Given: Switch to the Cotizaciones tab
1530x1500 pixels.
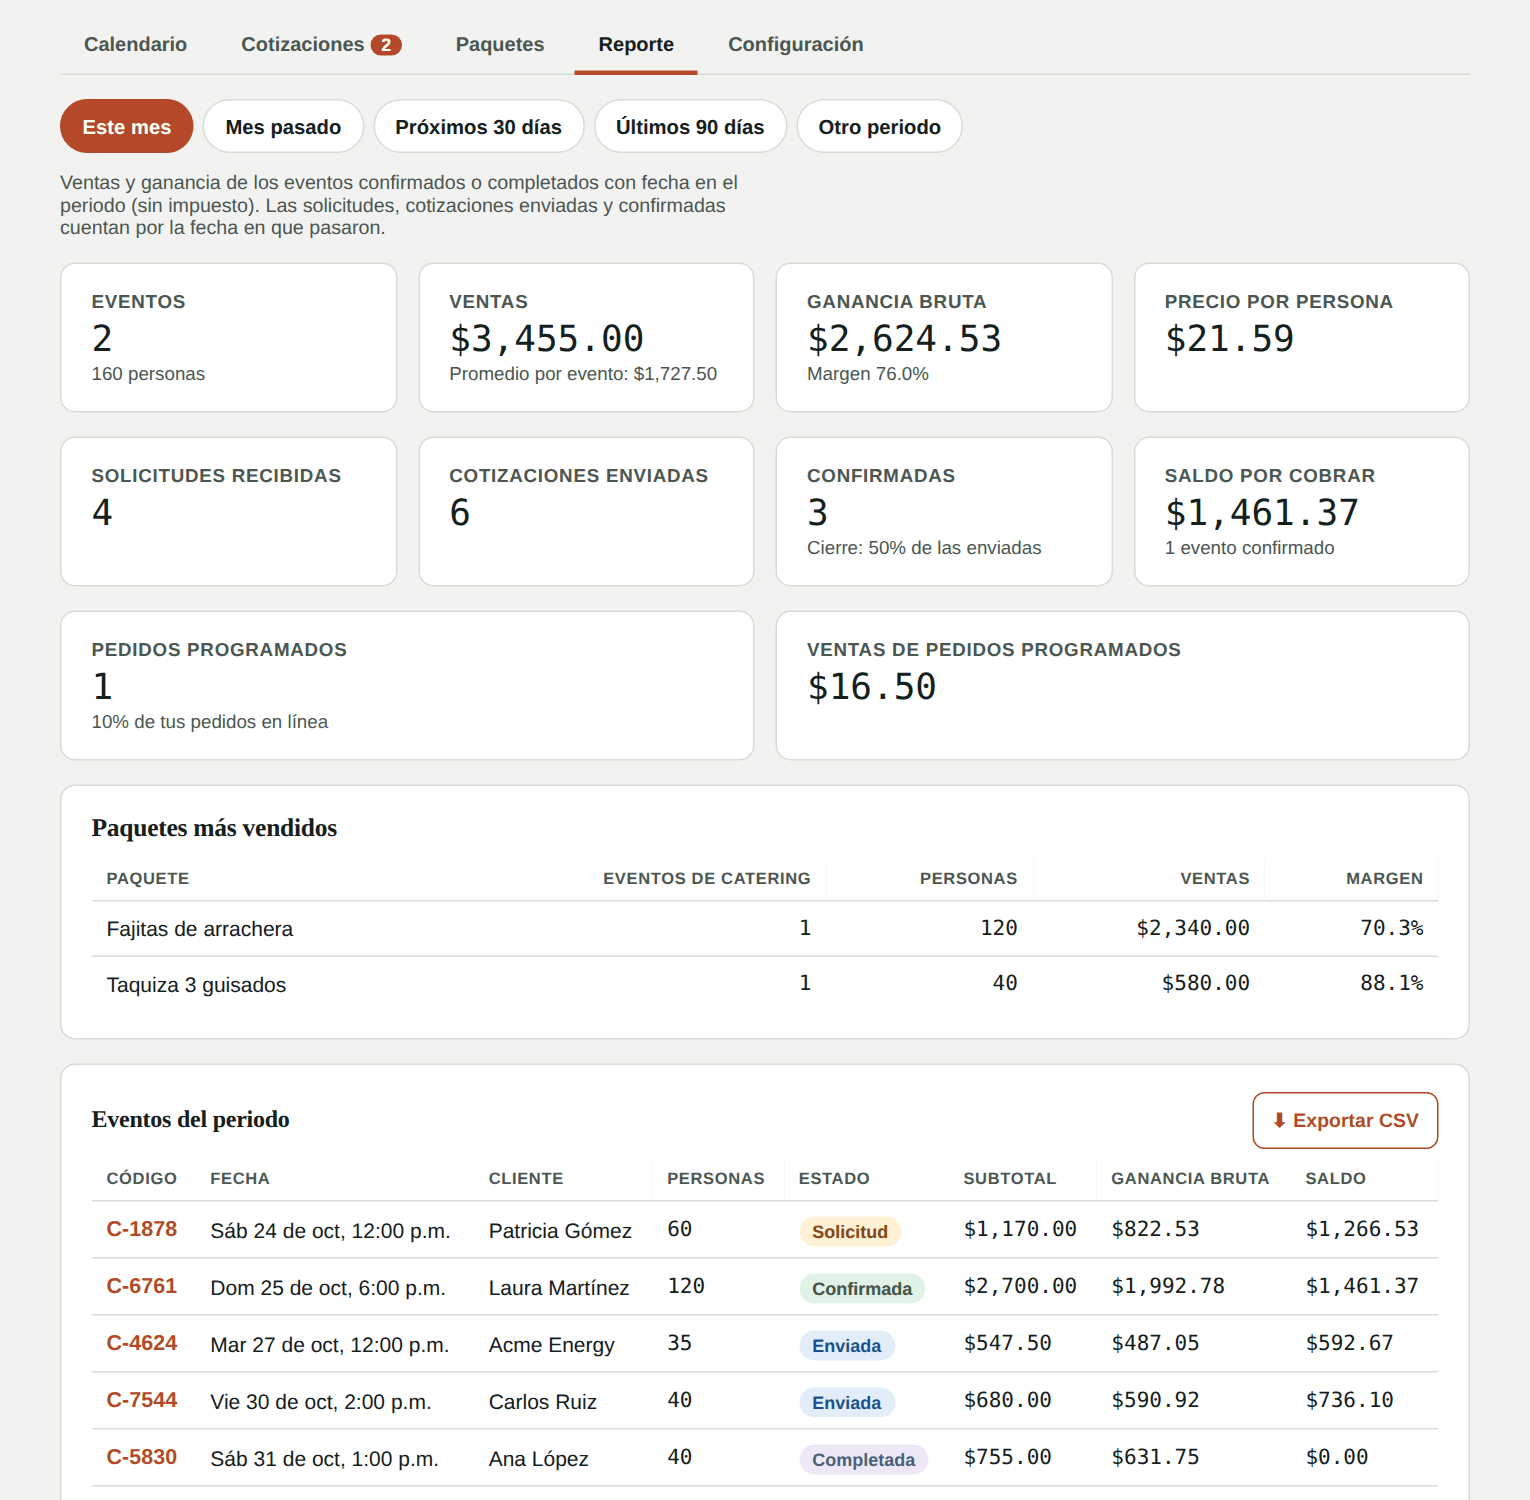Looking at the screenshot, I should click(320, 44).
